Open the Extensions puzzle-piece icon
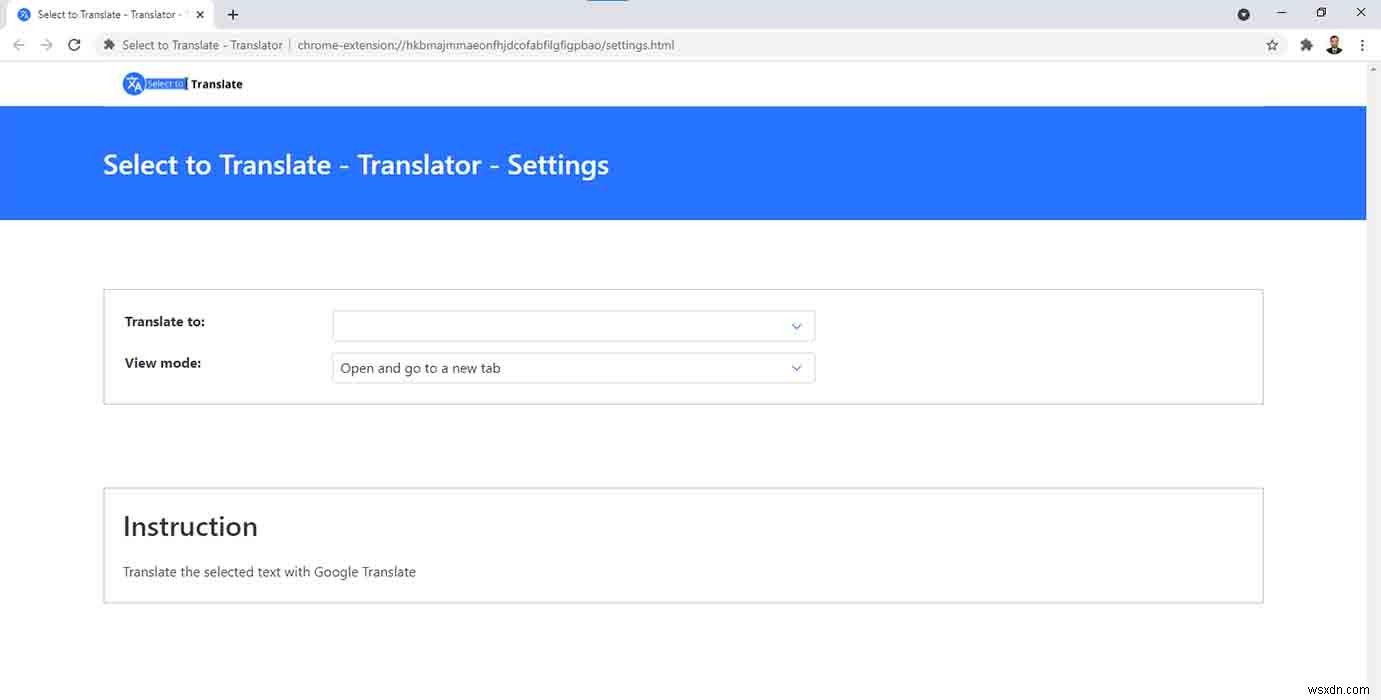Screen dimensions: 1381x700 point(1306,44)
